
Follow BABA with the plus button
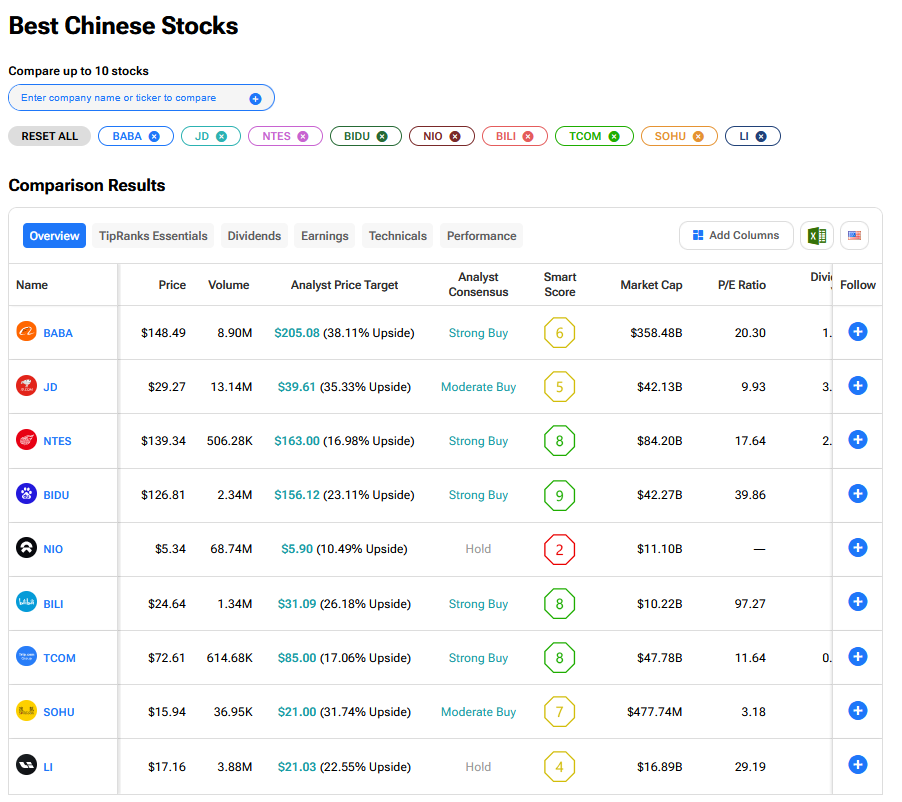pos(857,332)
